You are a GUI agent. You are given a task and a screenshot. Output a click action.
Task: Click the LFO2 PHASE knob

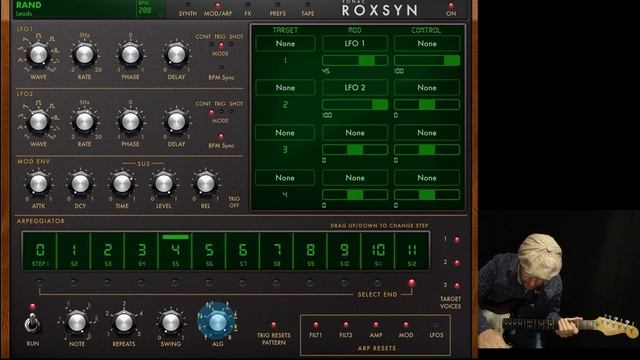tap(131, 122)
